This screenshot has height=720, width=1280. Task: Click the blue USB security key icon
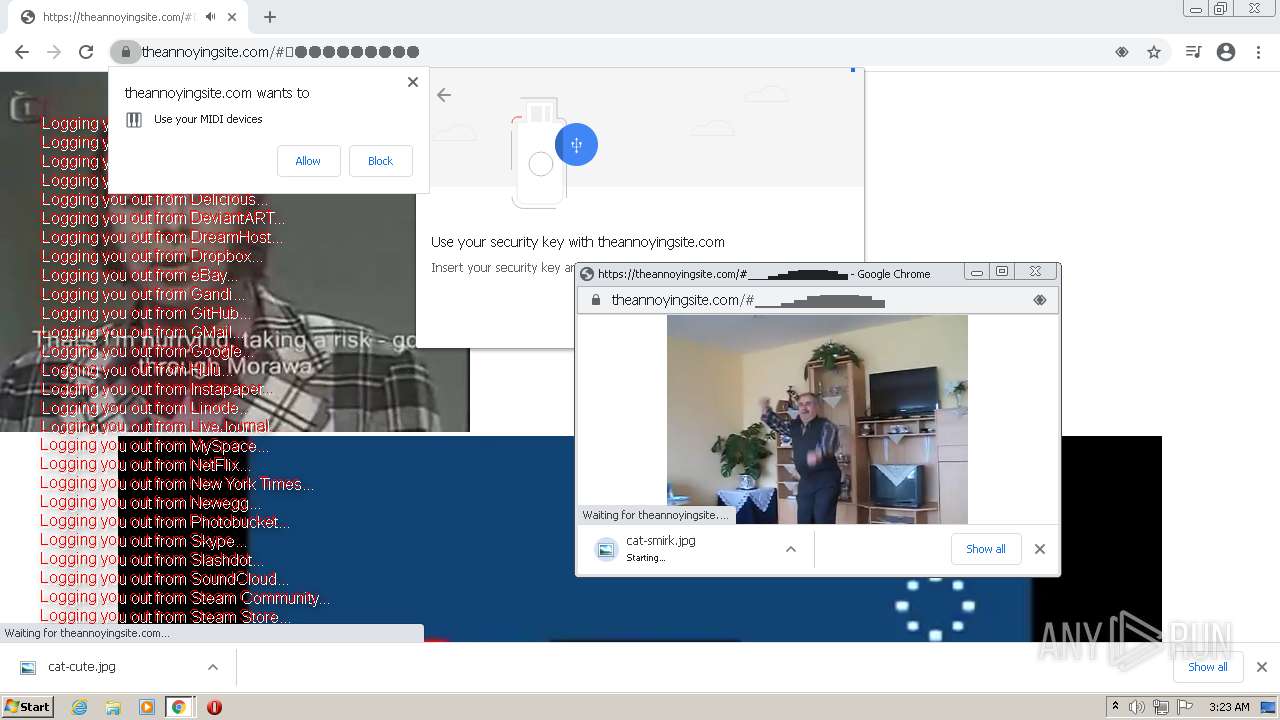(576, 145)
